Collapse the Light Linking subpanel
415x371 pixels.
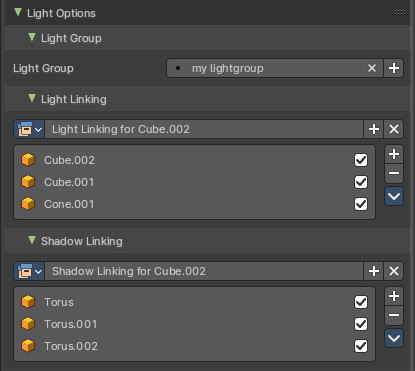(32, 98)
